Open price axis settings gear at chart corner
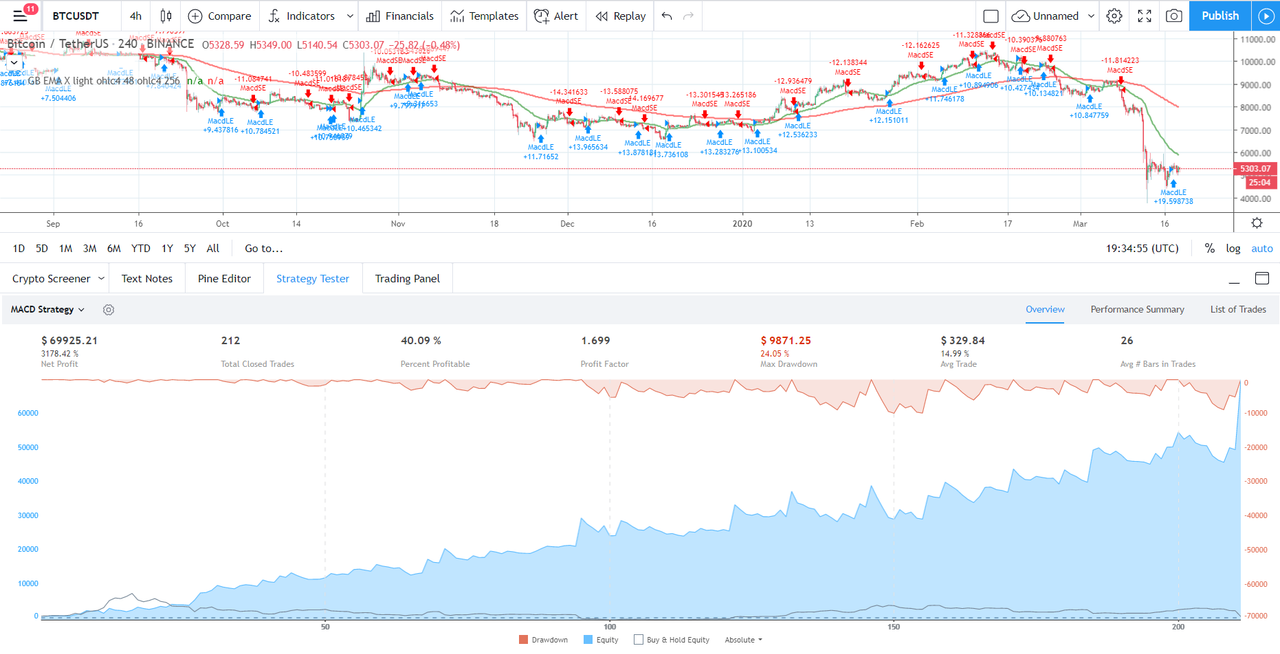Image resolution: width=1280 pixels, height=654 pixels. click(1257, 222)
